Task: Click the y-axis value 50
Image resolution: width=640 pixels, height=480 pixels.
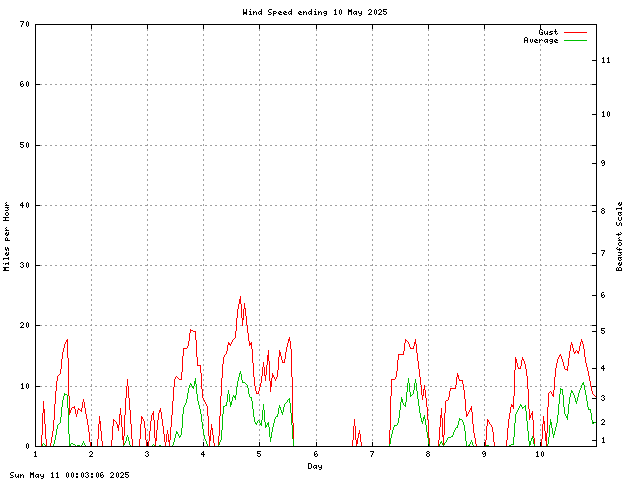Action: pyautogui.click(x=24, y=145)
